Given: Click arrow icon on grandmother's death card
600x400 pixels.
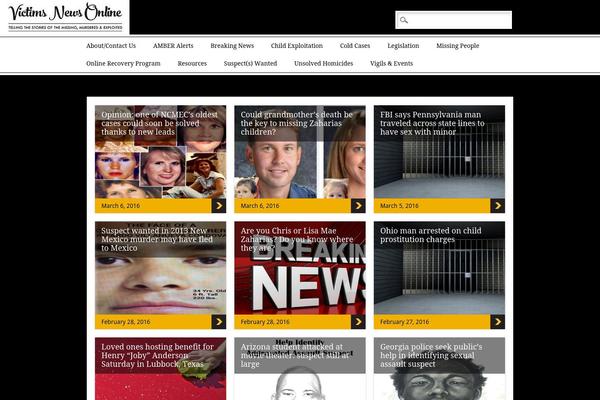Looking at the screenshot, I should click(x=358, y=206).
